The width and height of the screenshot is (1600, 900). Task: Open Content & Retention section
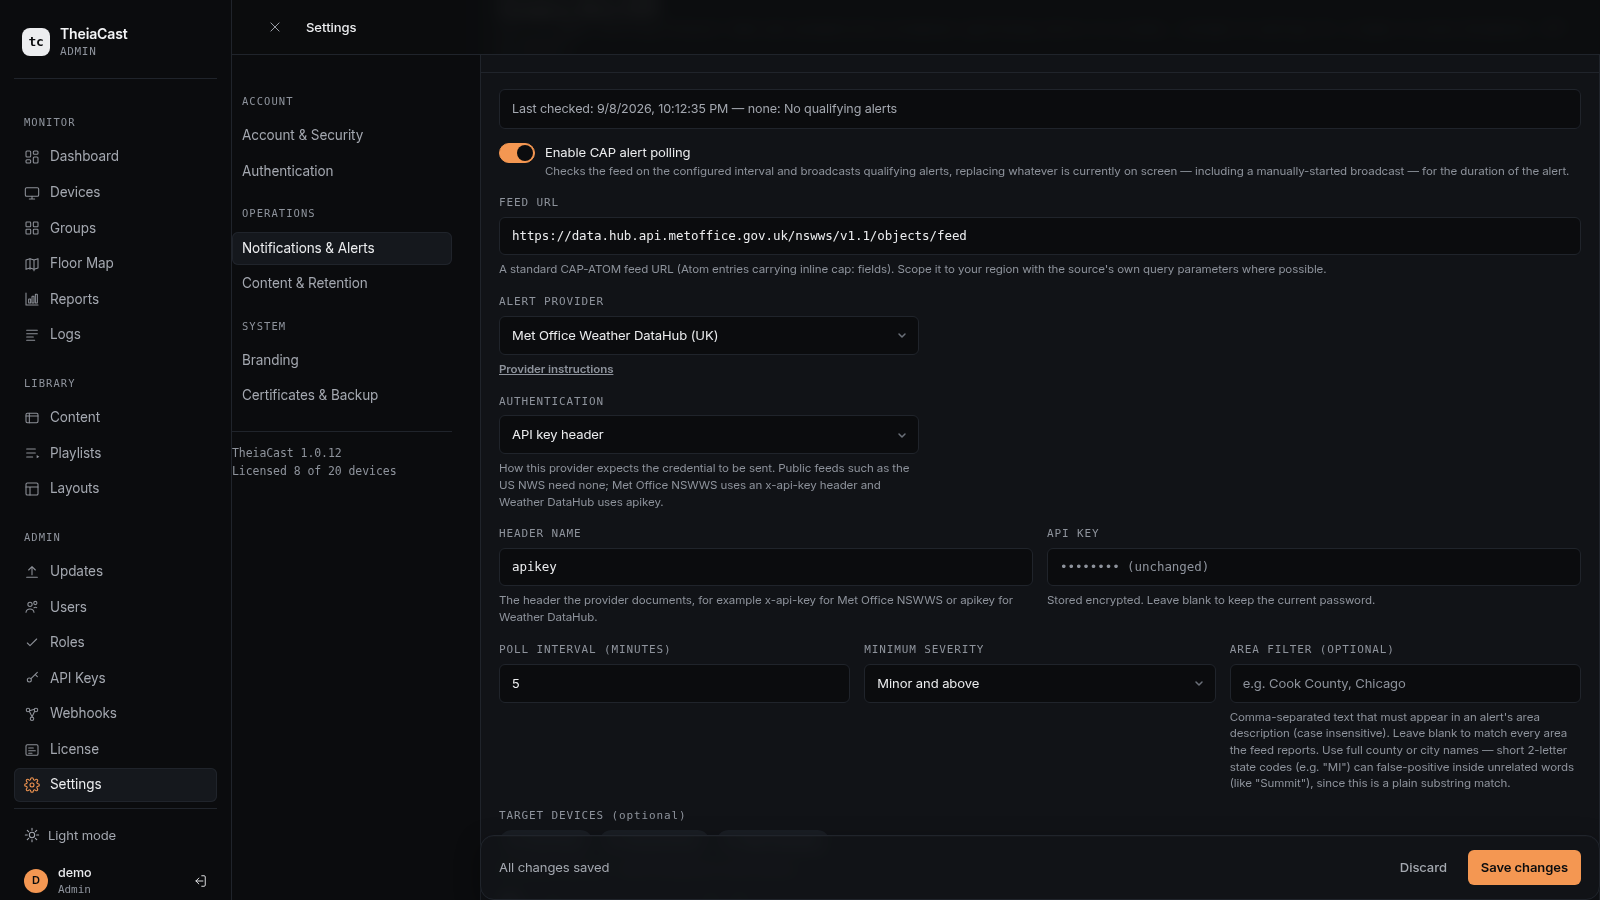[341, 283]
